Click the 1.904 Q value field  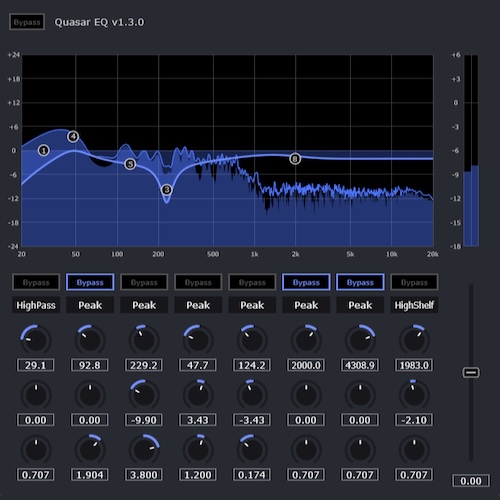(90, 475)
